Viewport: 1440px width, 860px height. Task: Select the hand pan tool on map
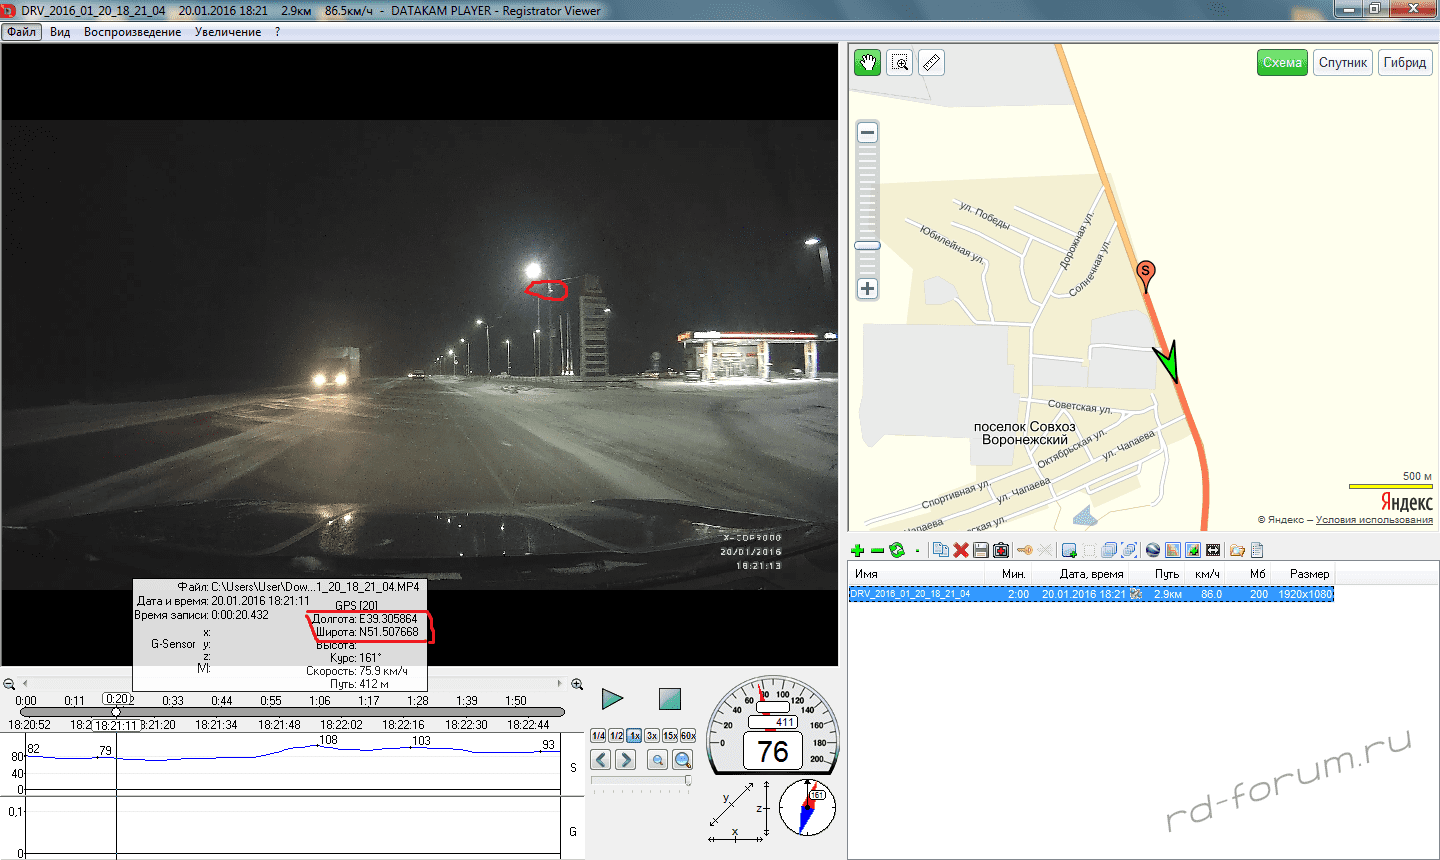[x=867, y=63]
